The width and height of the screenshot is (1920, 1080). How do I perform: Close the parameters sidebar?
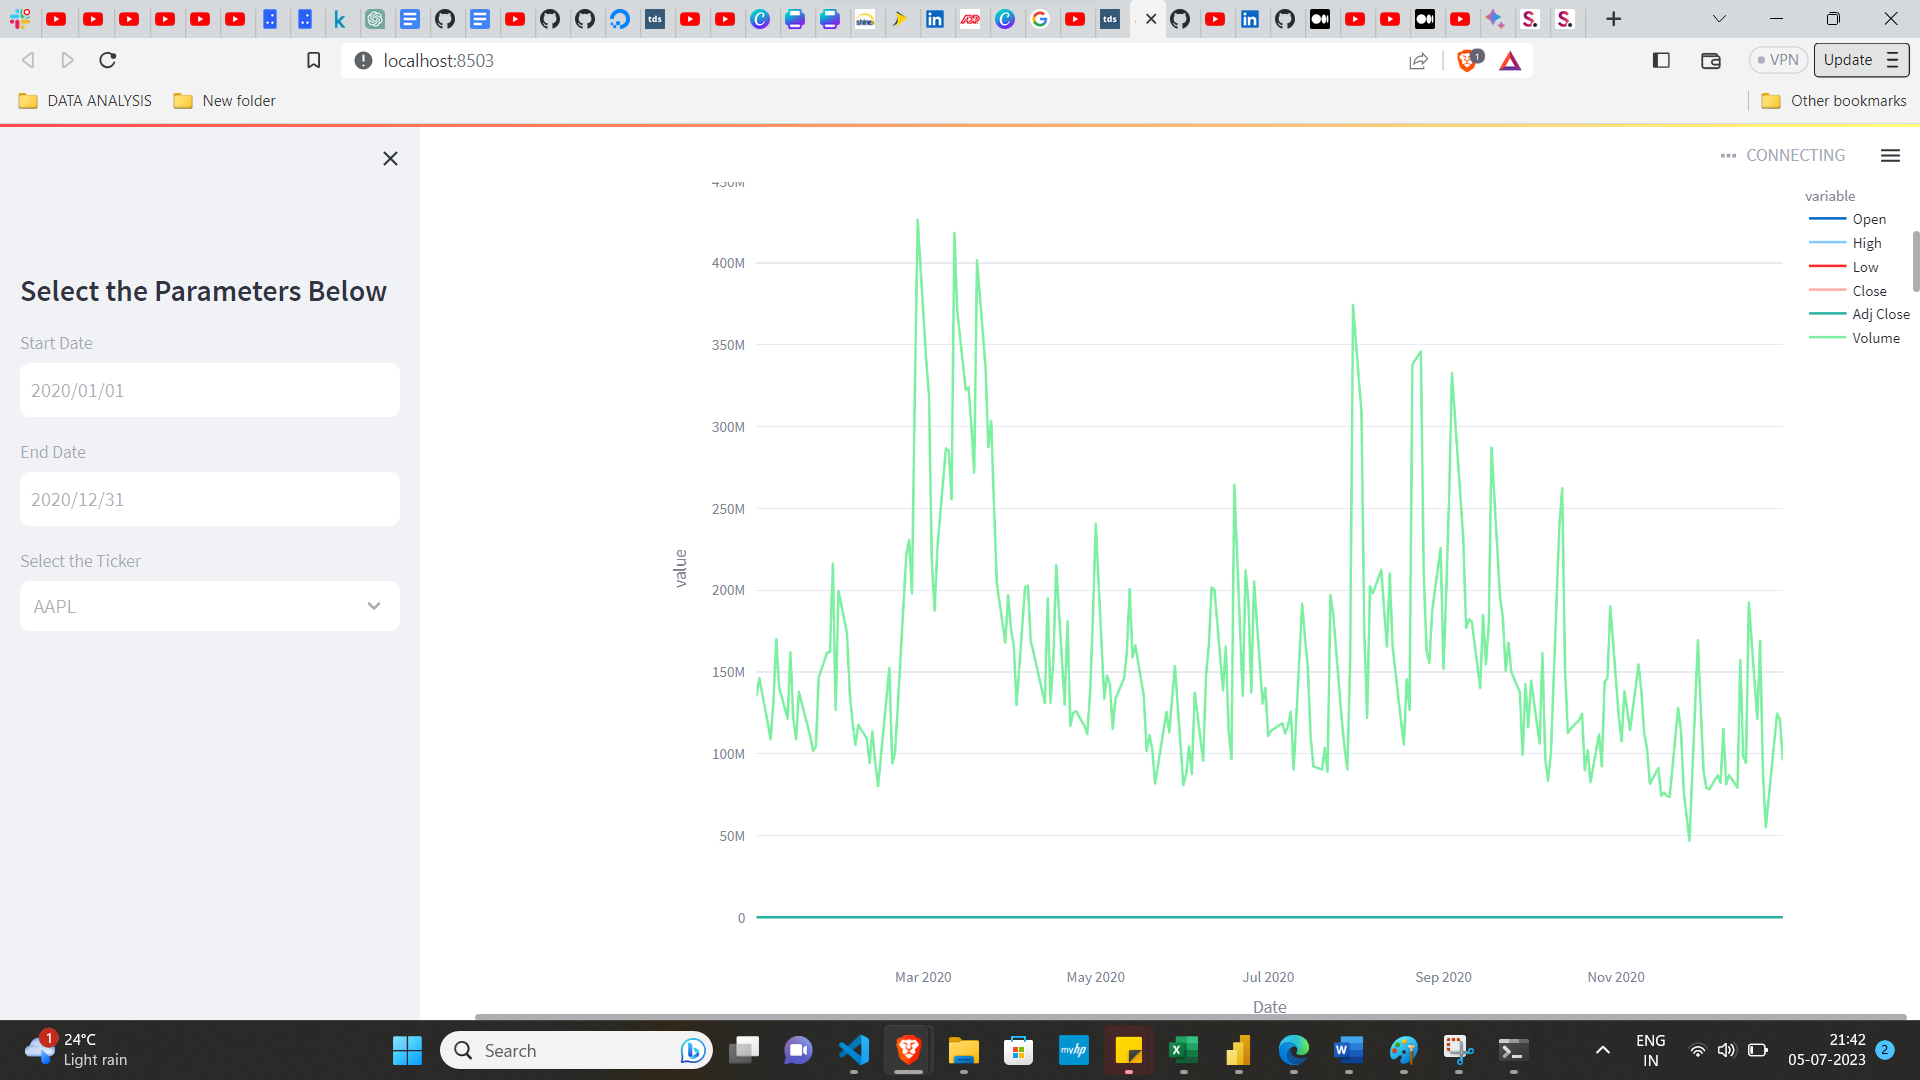390,158
